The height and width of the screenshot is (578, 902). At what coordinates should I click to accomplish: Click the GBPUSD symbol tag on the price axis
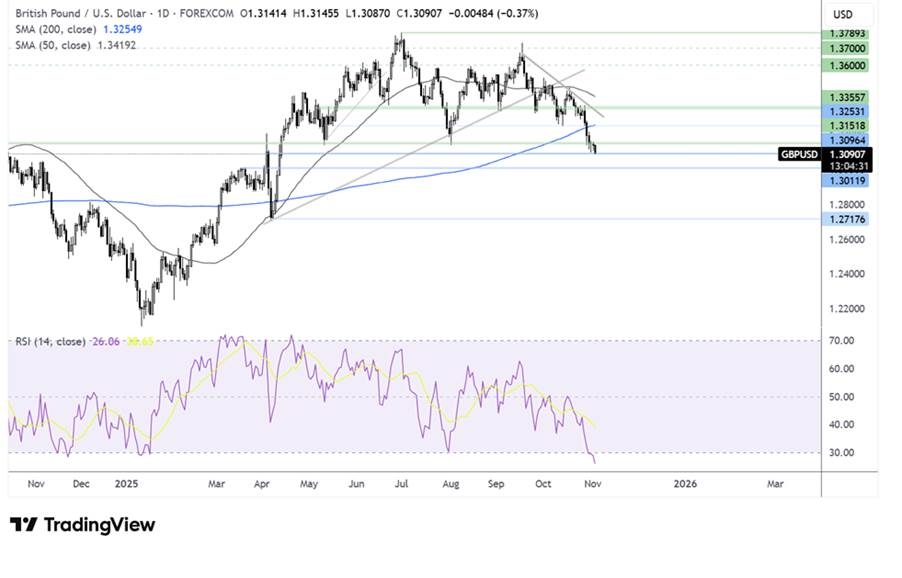(799, 154)
